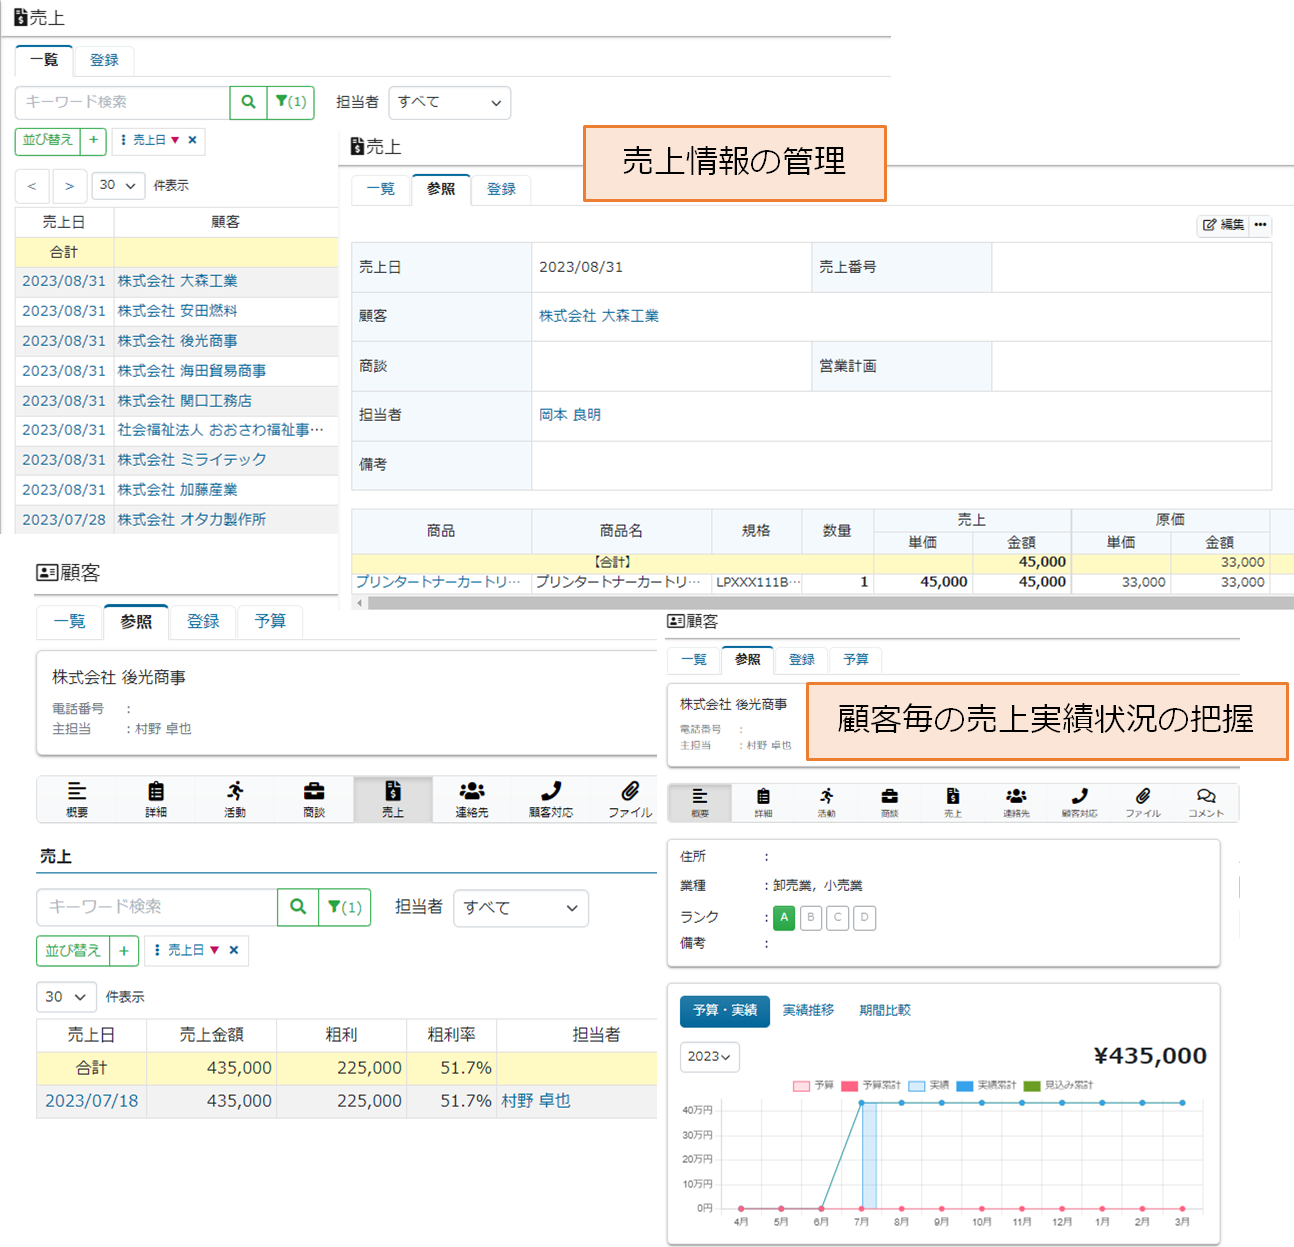This screenshot has height=1247, width=1294.
Task: Click magnifier search button in top sales list
Action: pyautogui.click(x=248, y=102)
